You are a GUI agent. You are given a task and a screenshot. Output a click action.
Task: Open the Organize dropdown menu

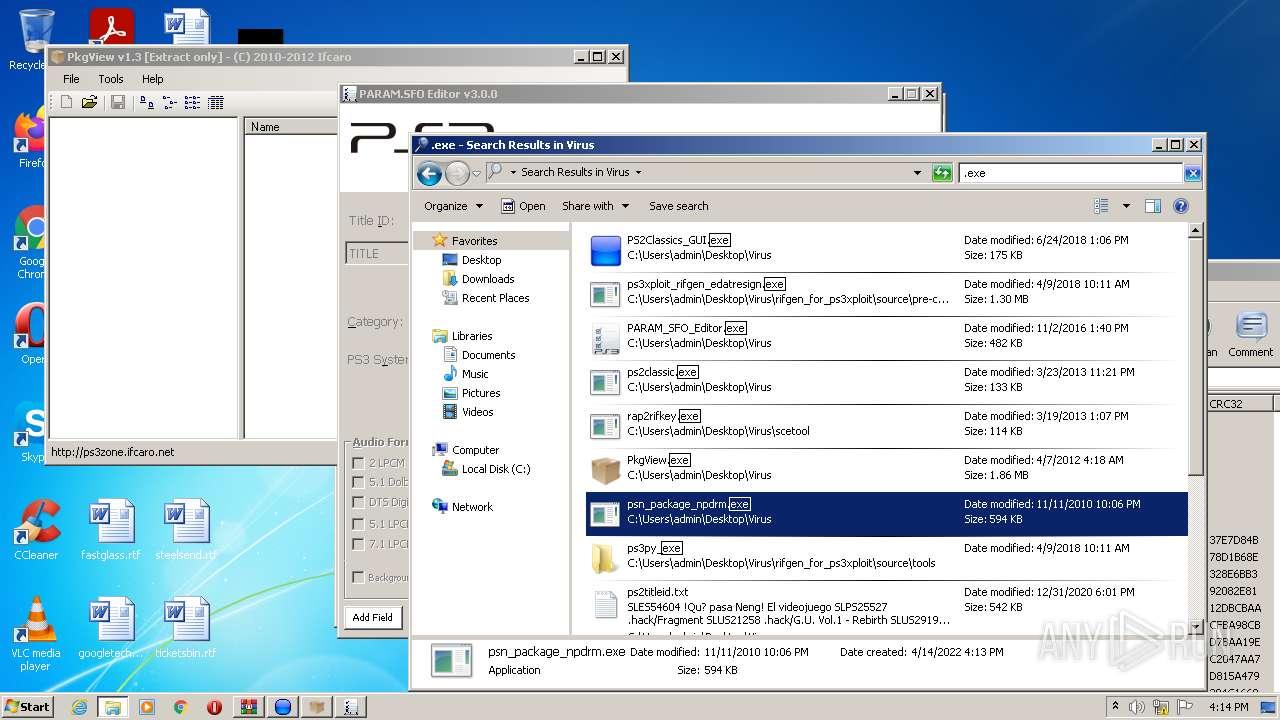453,206
